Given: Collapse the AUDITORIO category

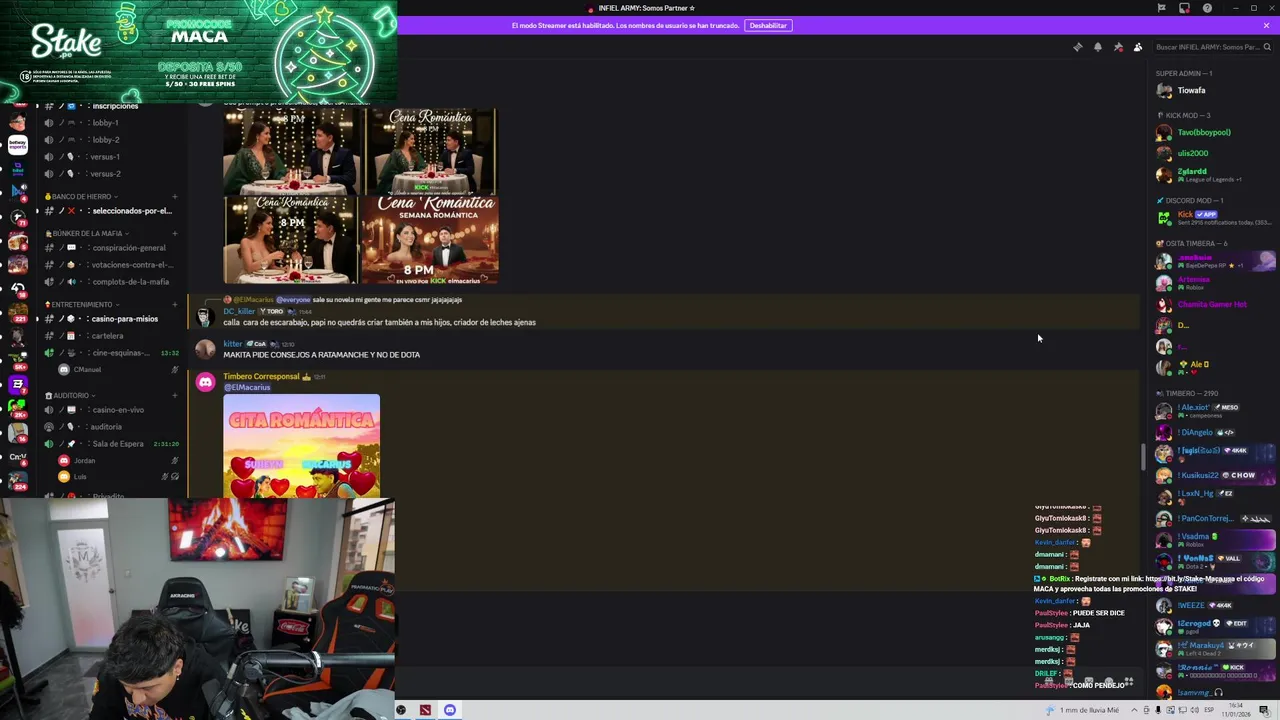Looking at the screenshot, I should click(x=68, y=396).
